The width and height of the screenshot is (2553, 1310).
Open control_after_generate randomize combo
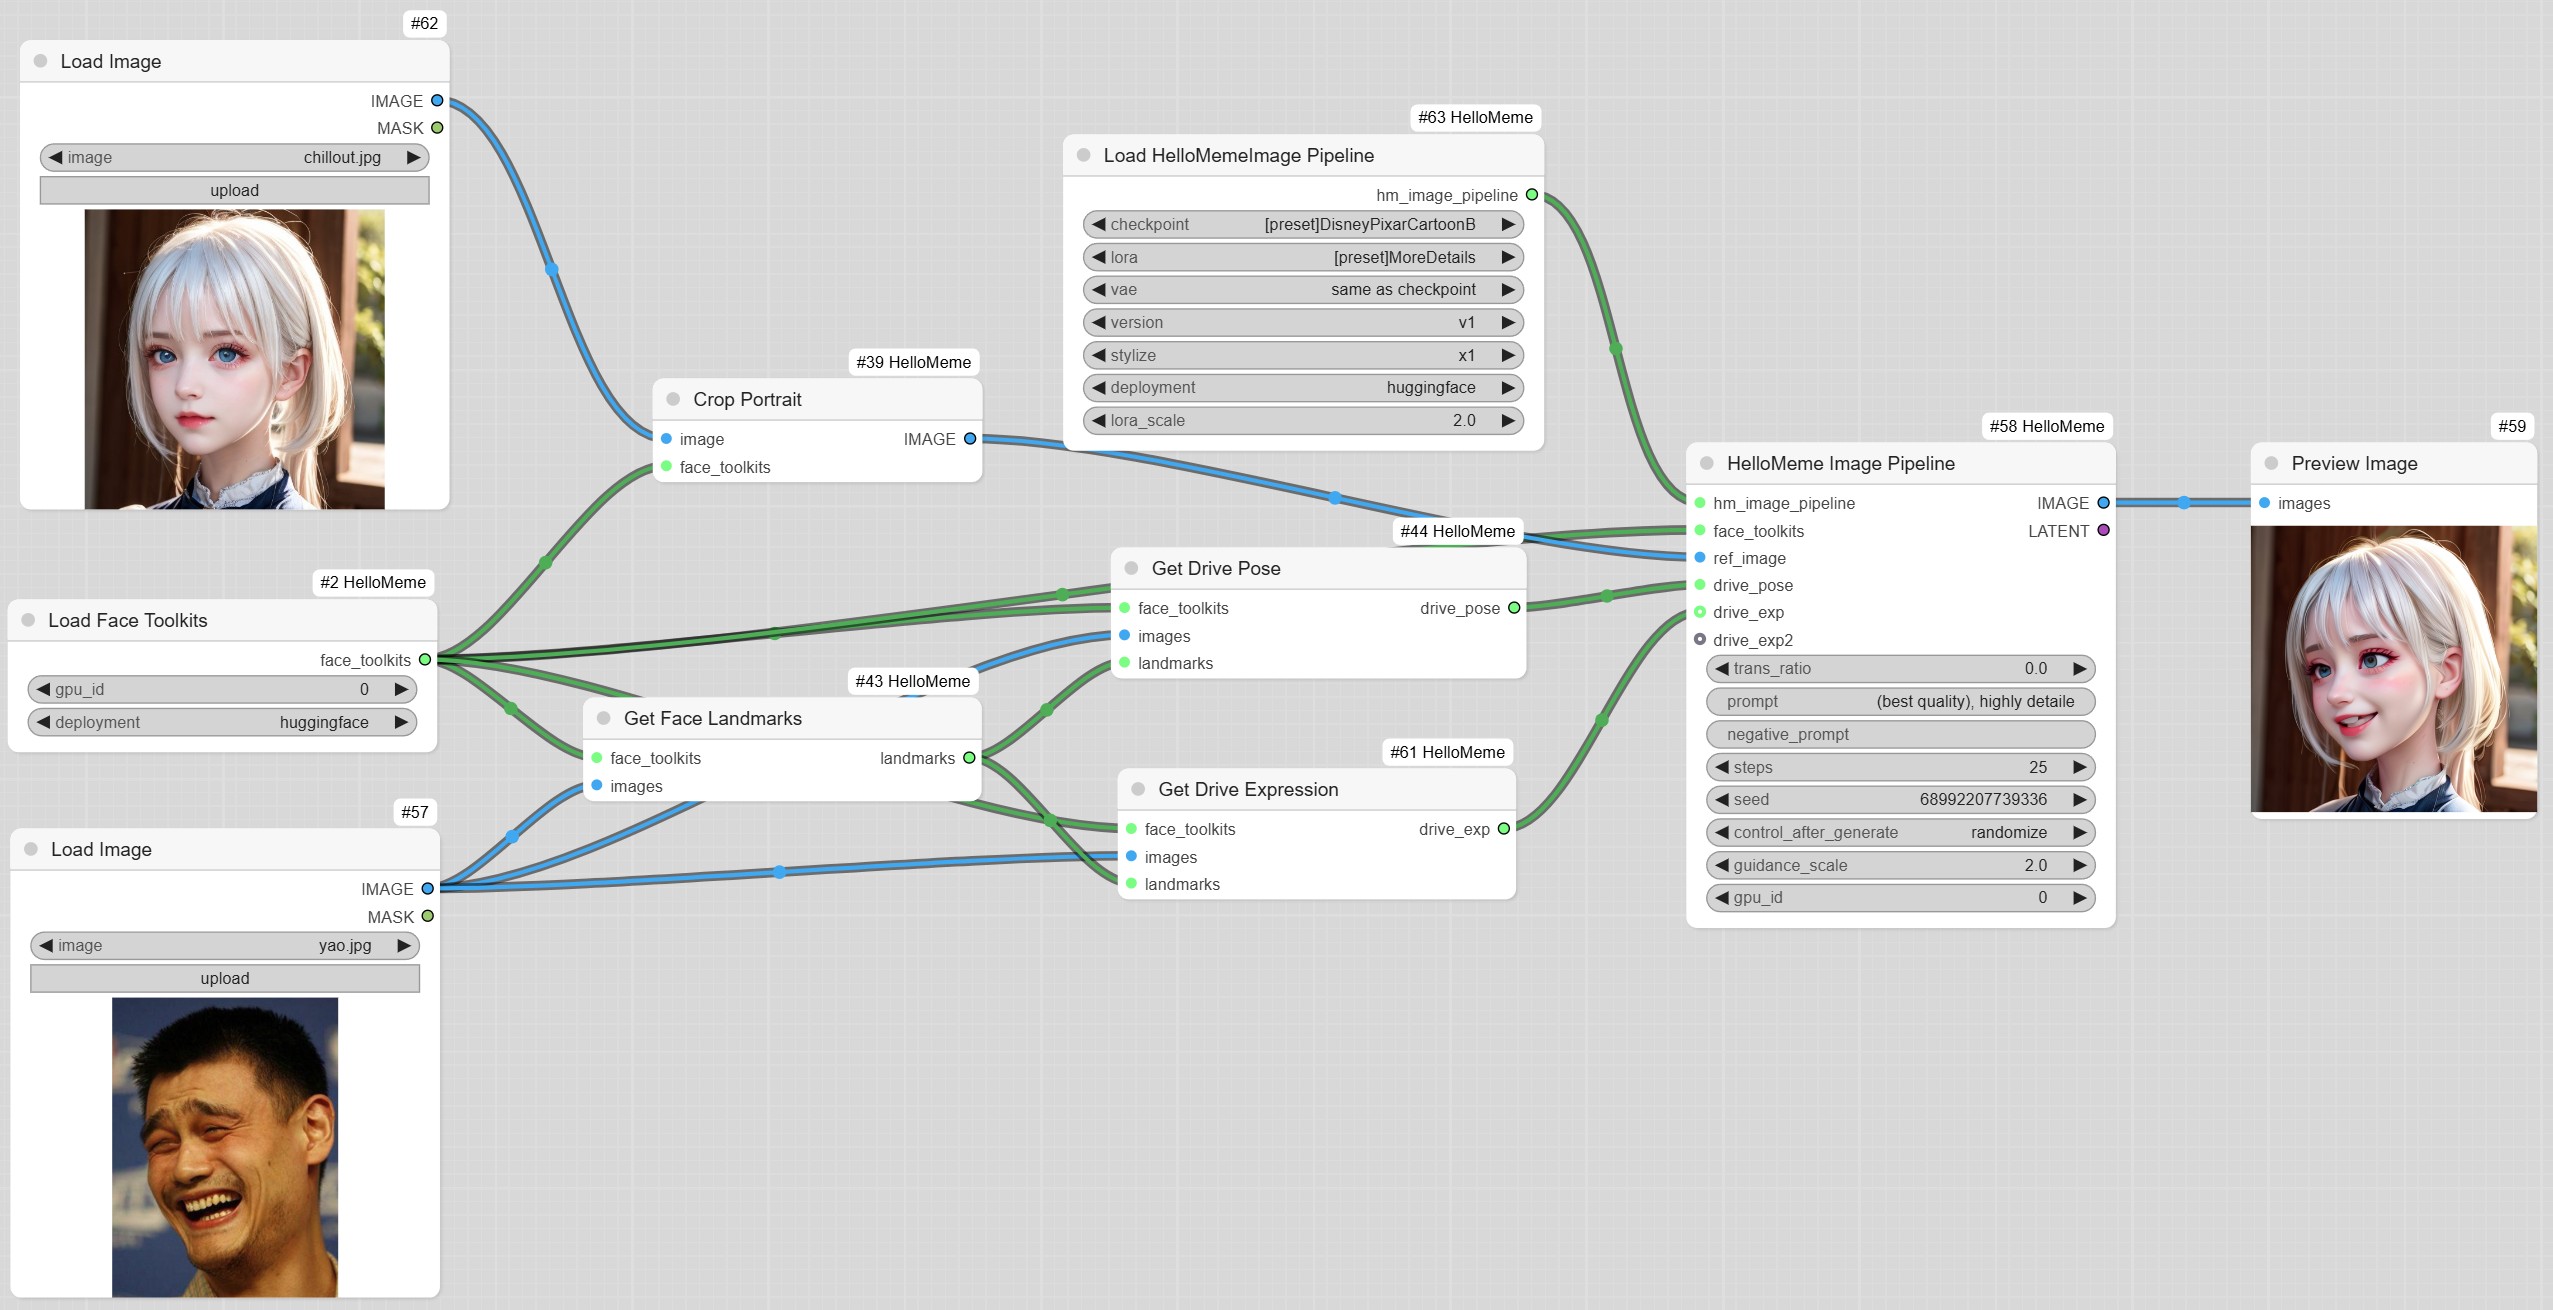click(x=1901, y=832)
